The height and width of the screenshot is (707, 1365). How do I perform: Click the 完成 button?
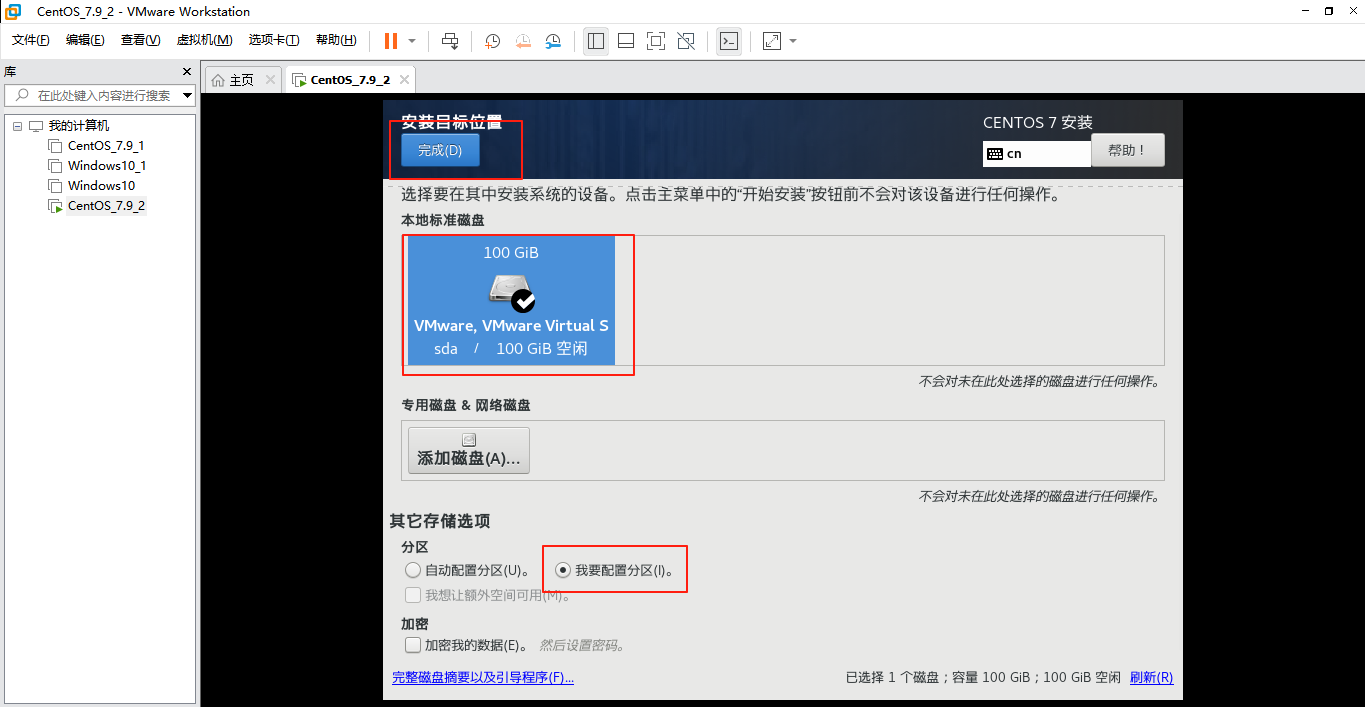pyautogui.click(x=439, y=149)
